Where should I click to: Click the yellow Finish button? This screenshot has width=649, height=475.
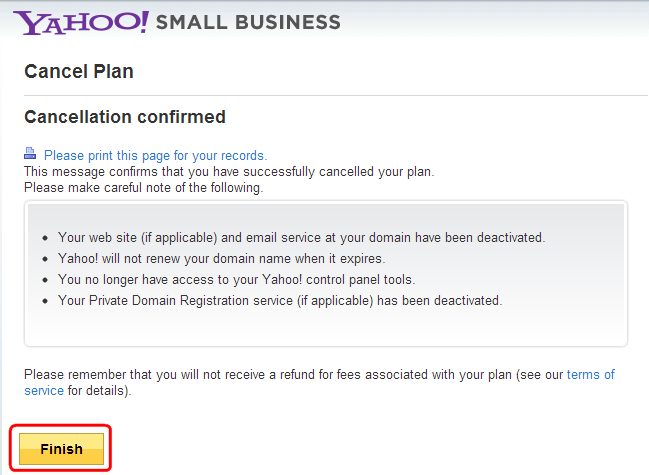point(61,449)
